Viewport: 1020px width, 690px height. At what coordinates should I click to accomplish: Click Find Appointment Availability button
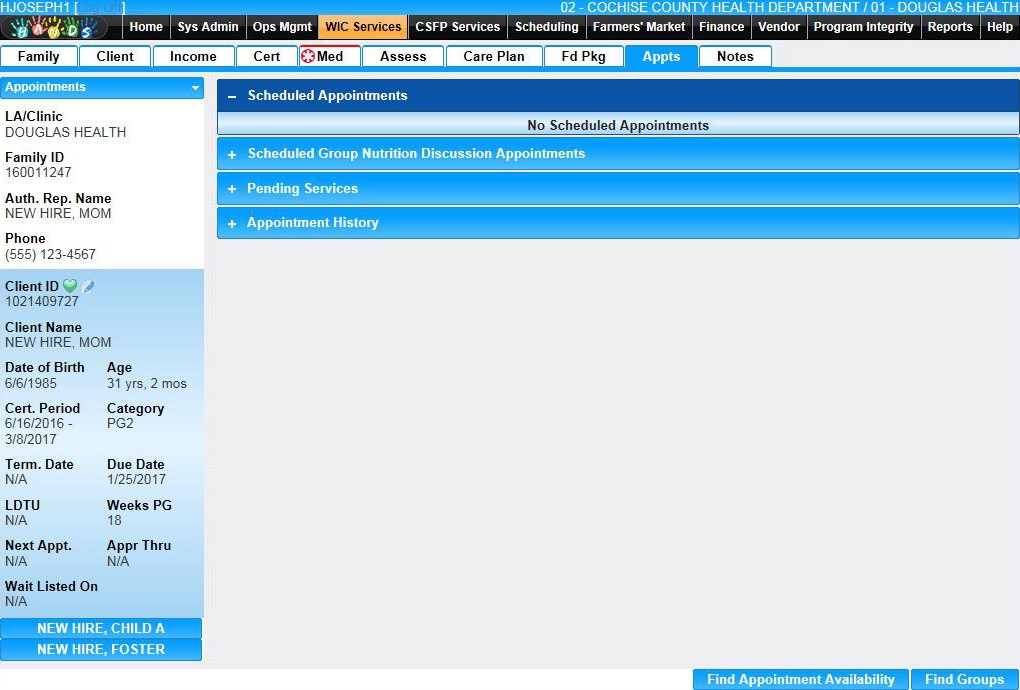(x=800, y=680)
